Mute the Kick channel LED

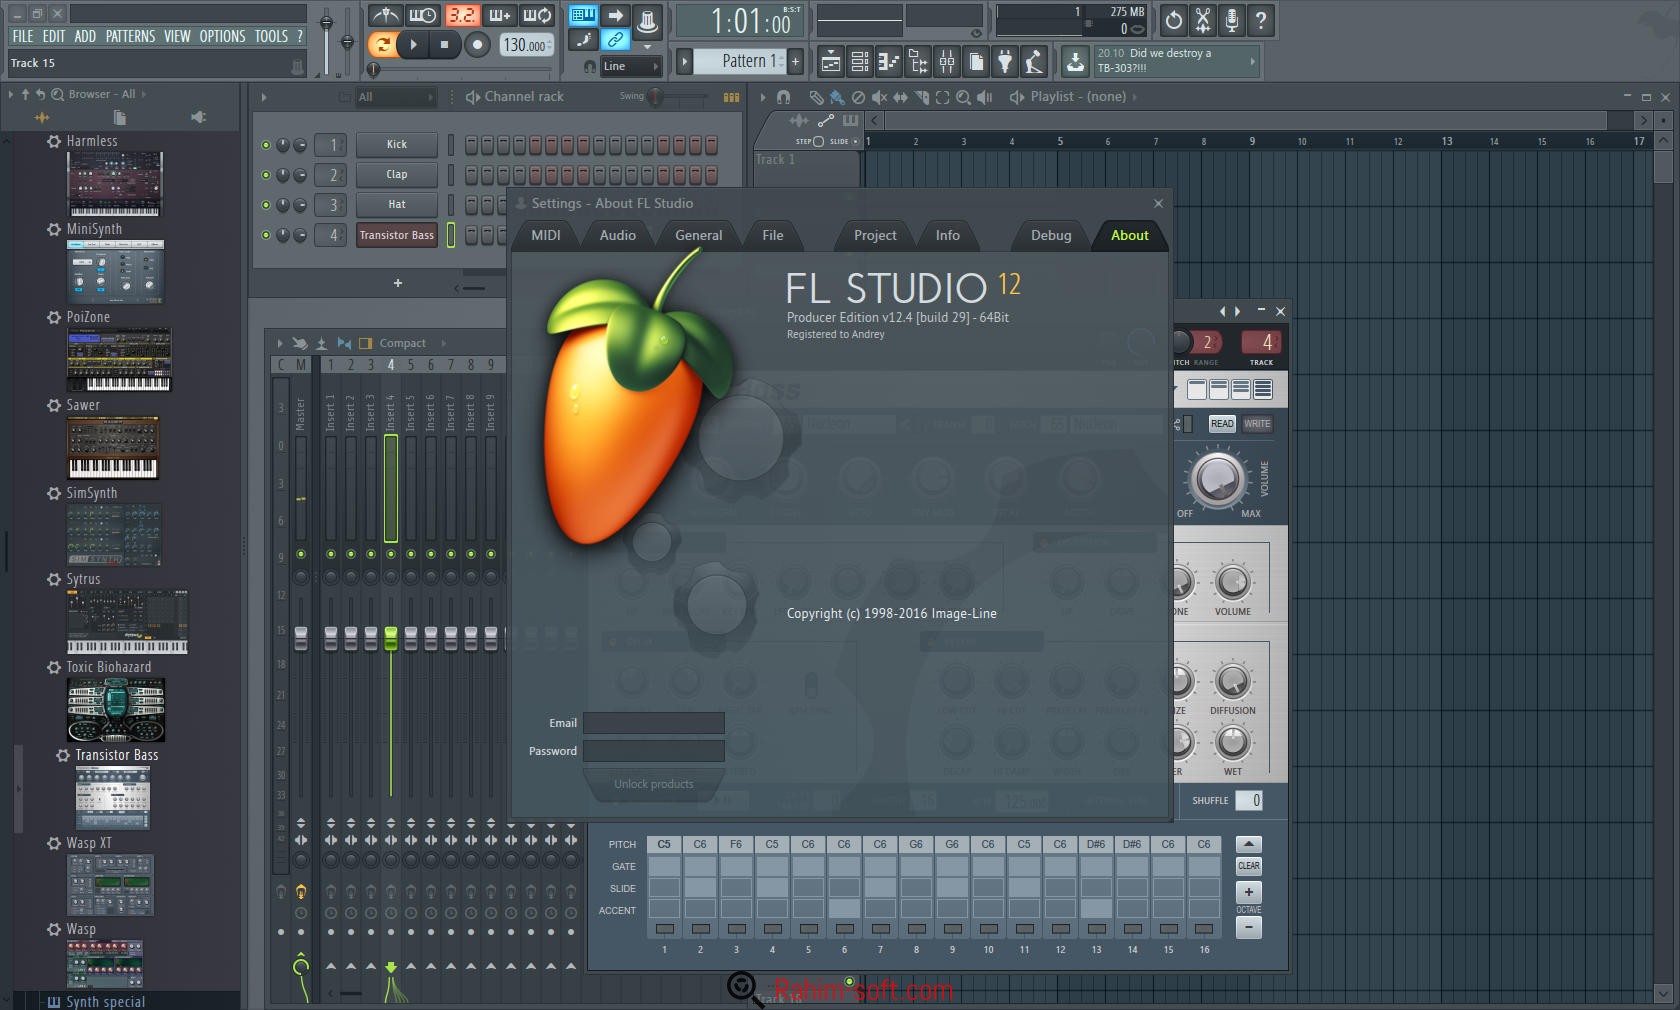pos(265,144)
